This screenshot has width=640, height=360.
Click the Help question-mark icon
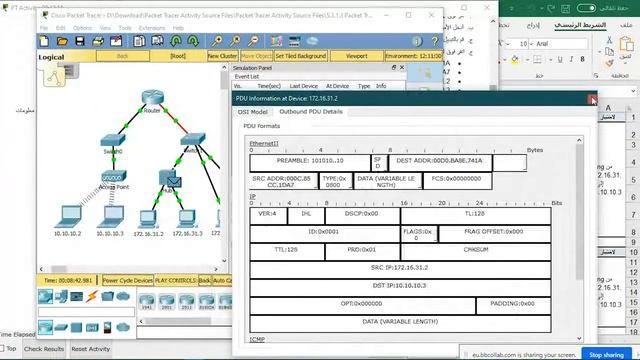(435, 41)
